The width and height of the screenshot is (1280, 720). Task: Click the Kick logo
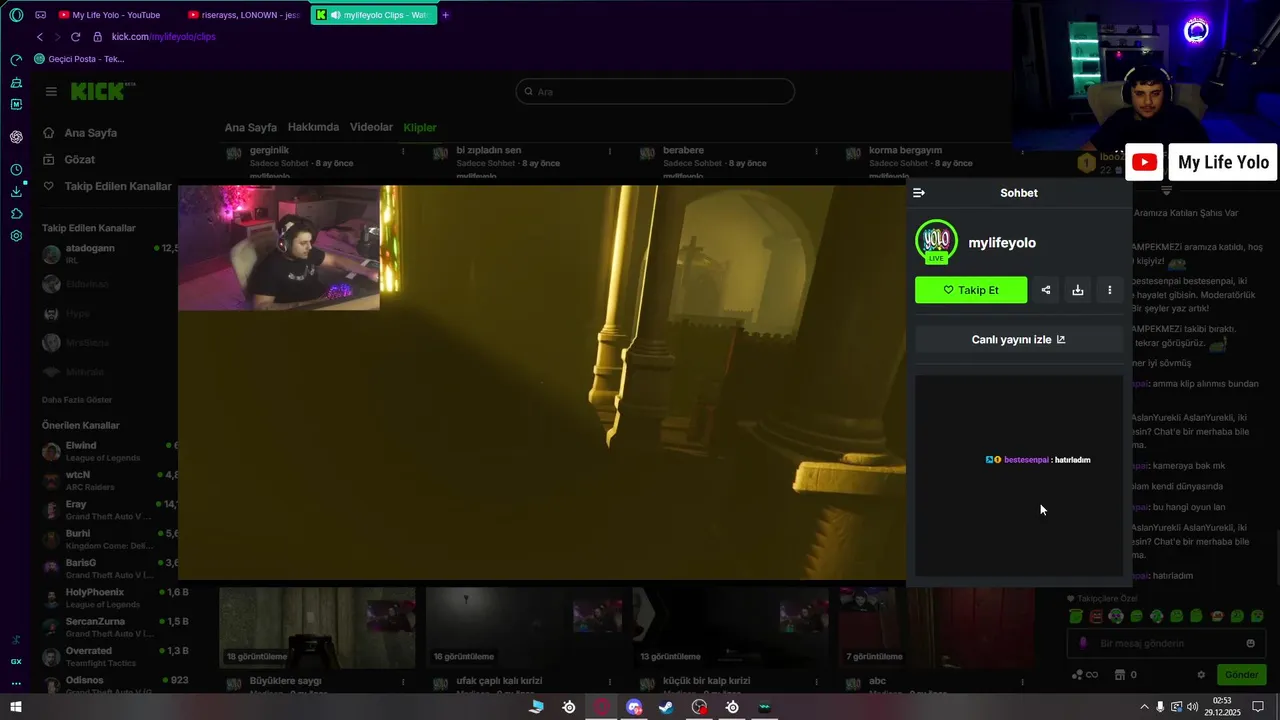coord(100,91)
